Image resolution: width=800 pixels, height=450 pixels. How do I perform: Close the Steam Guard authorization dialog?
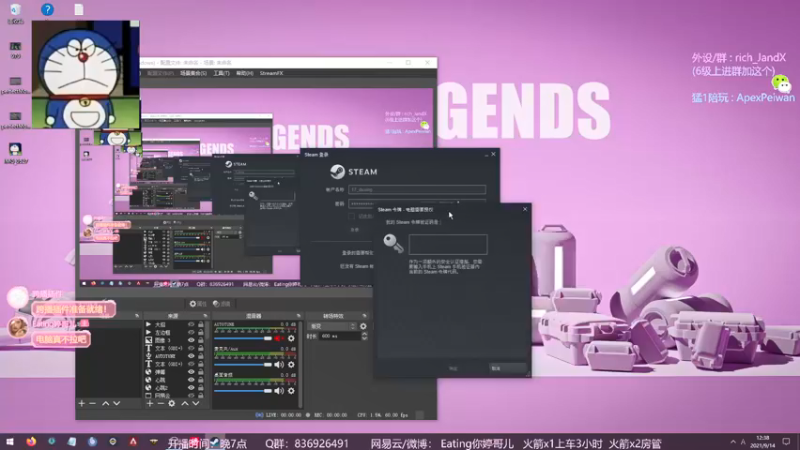pyautogui.click(x=525, y=209)
